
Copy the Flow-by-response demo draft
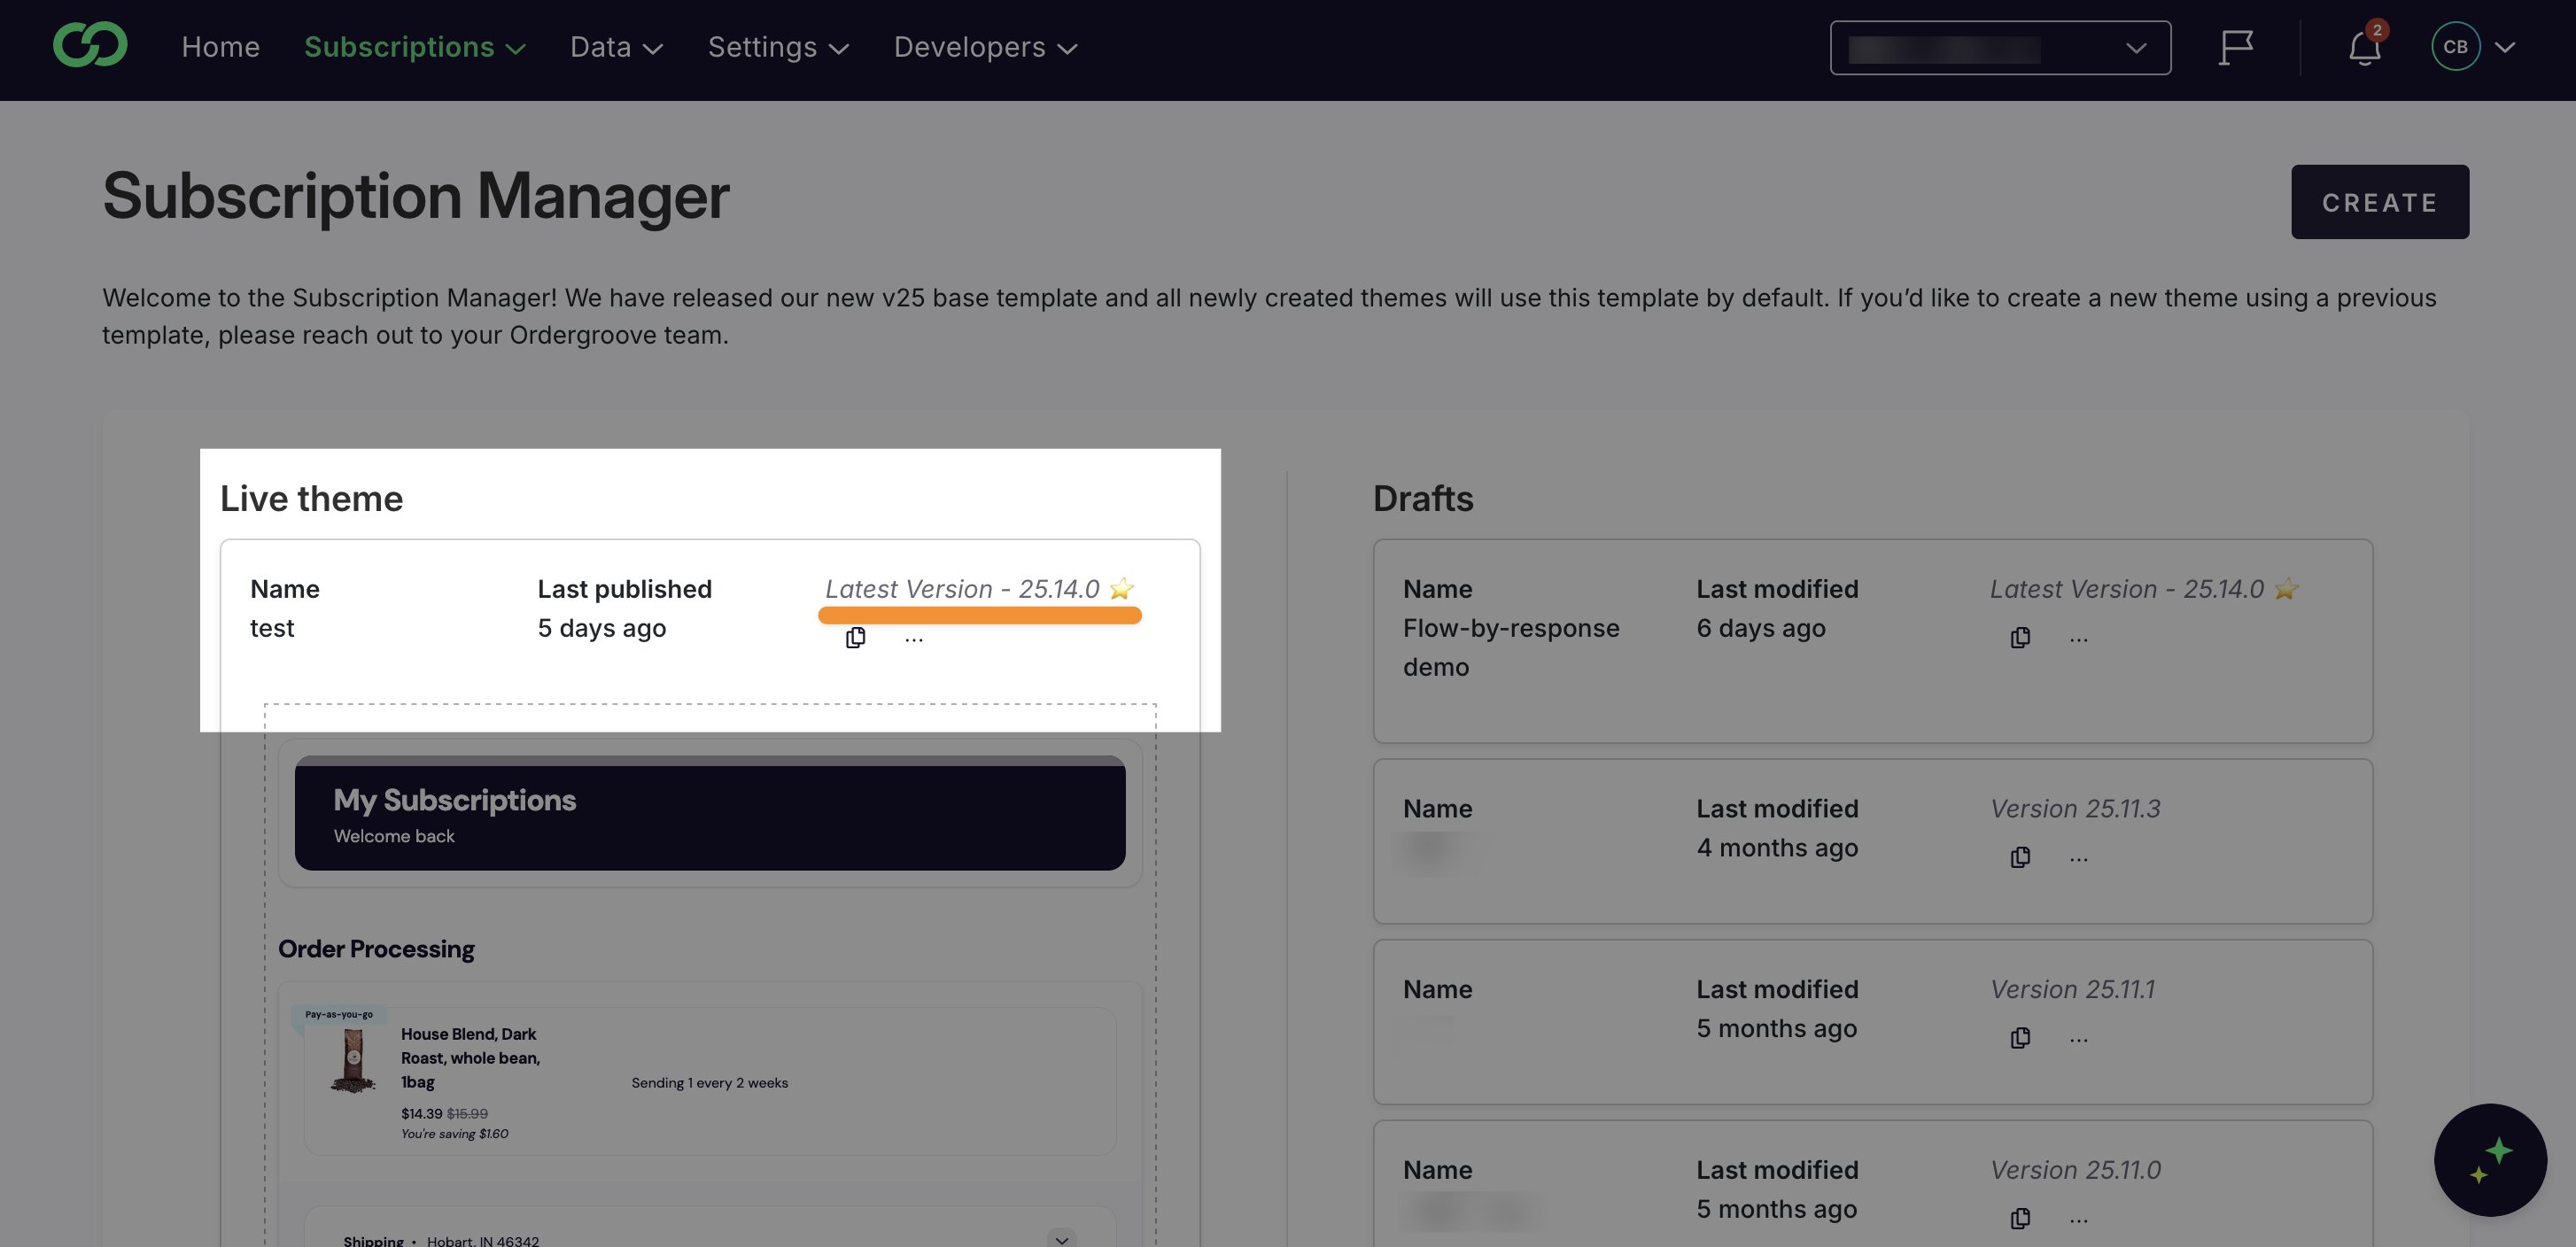point(2020,637)
